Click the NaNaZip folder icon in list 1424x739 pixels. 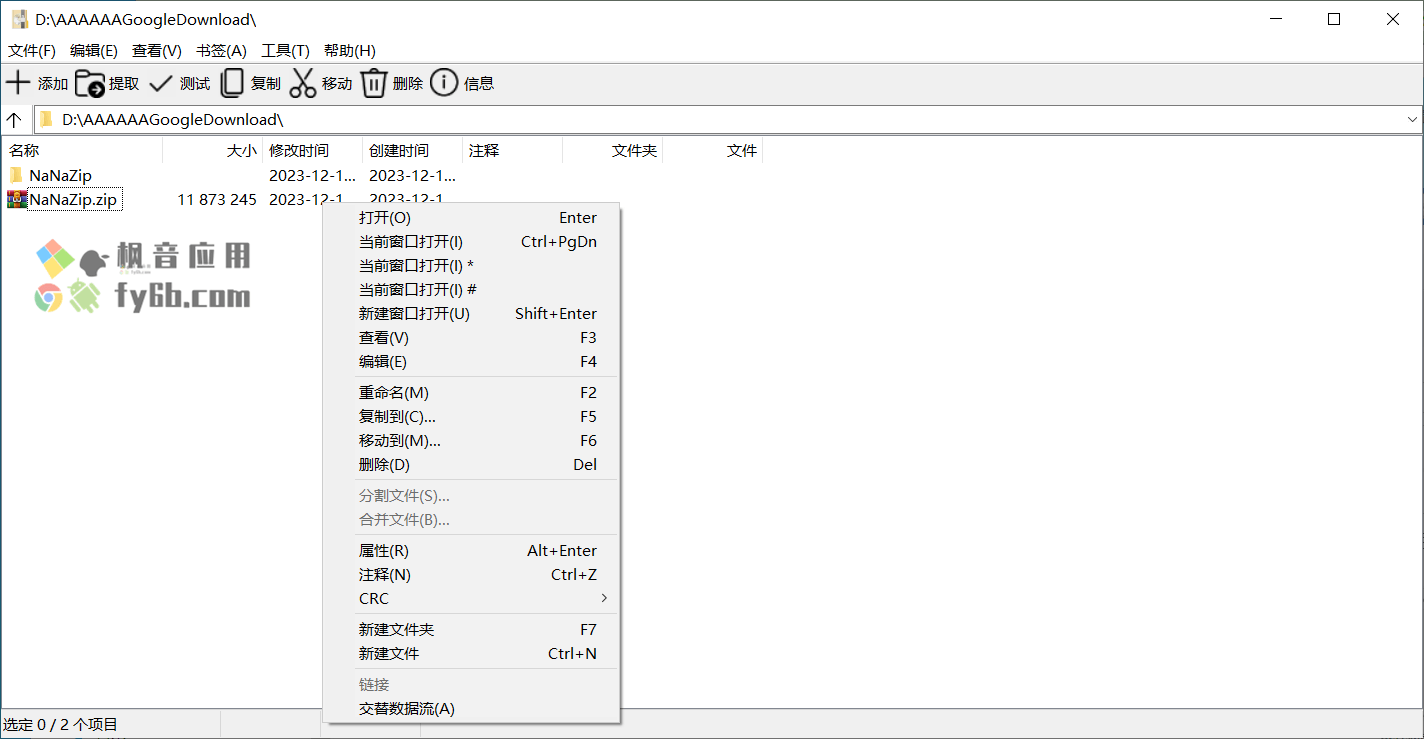pyautogui.click(x=16, y=175)
